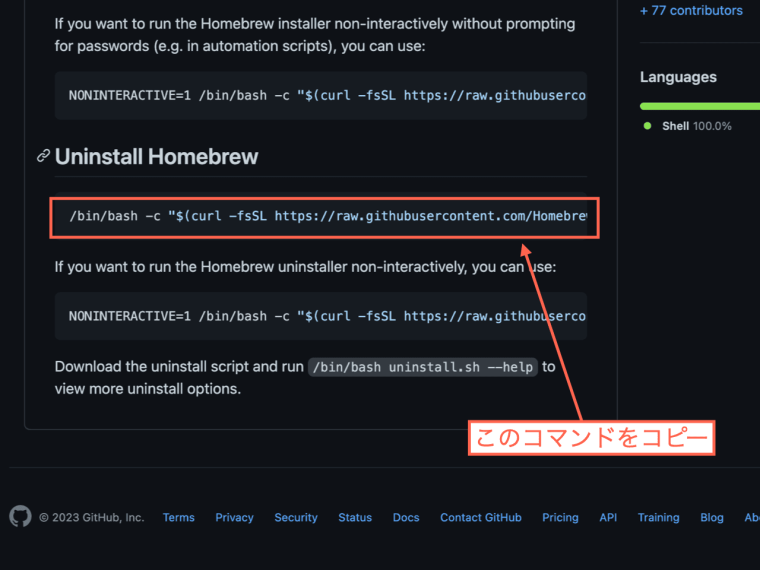Open the Blog footer link
Viewport: 760px width, 570px height.
[x=712, y=518]
